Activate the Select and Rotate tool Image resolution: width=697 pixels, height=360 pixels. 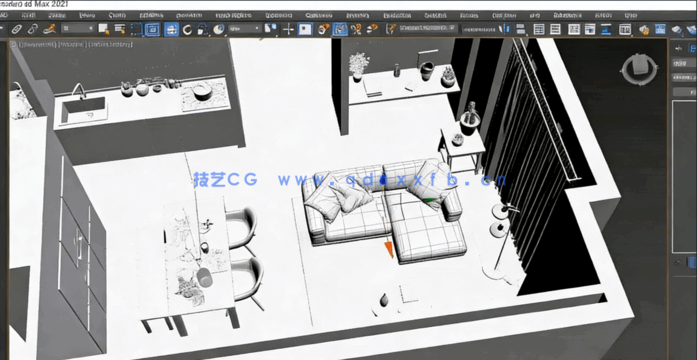(187, 29)
